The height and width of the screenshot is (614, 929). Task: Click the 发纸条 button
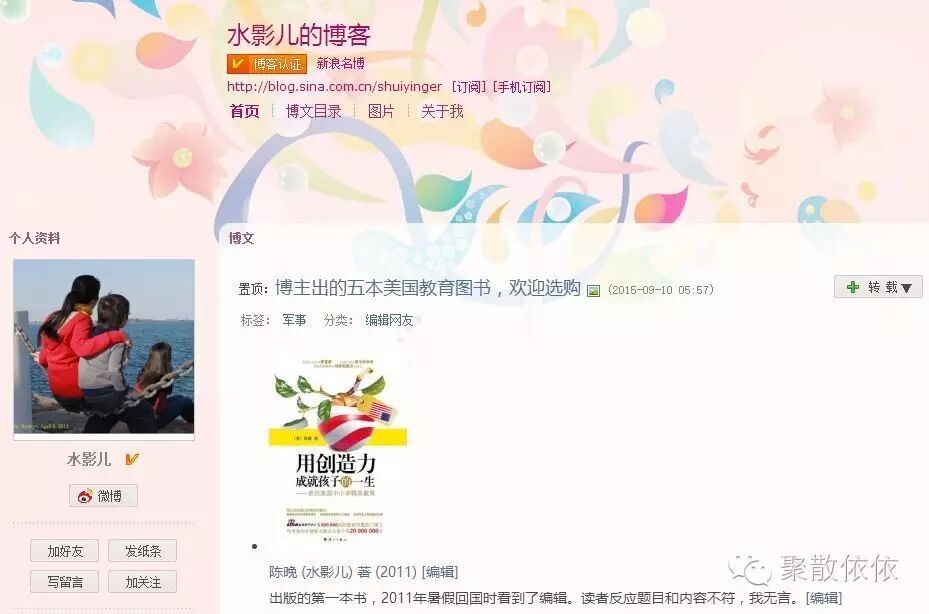point(143,551)
